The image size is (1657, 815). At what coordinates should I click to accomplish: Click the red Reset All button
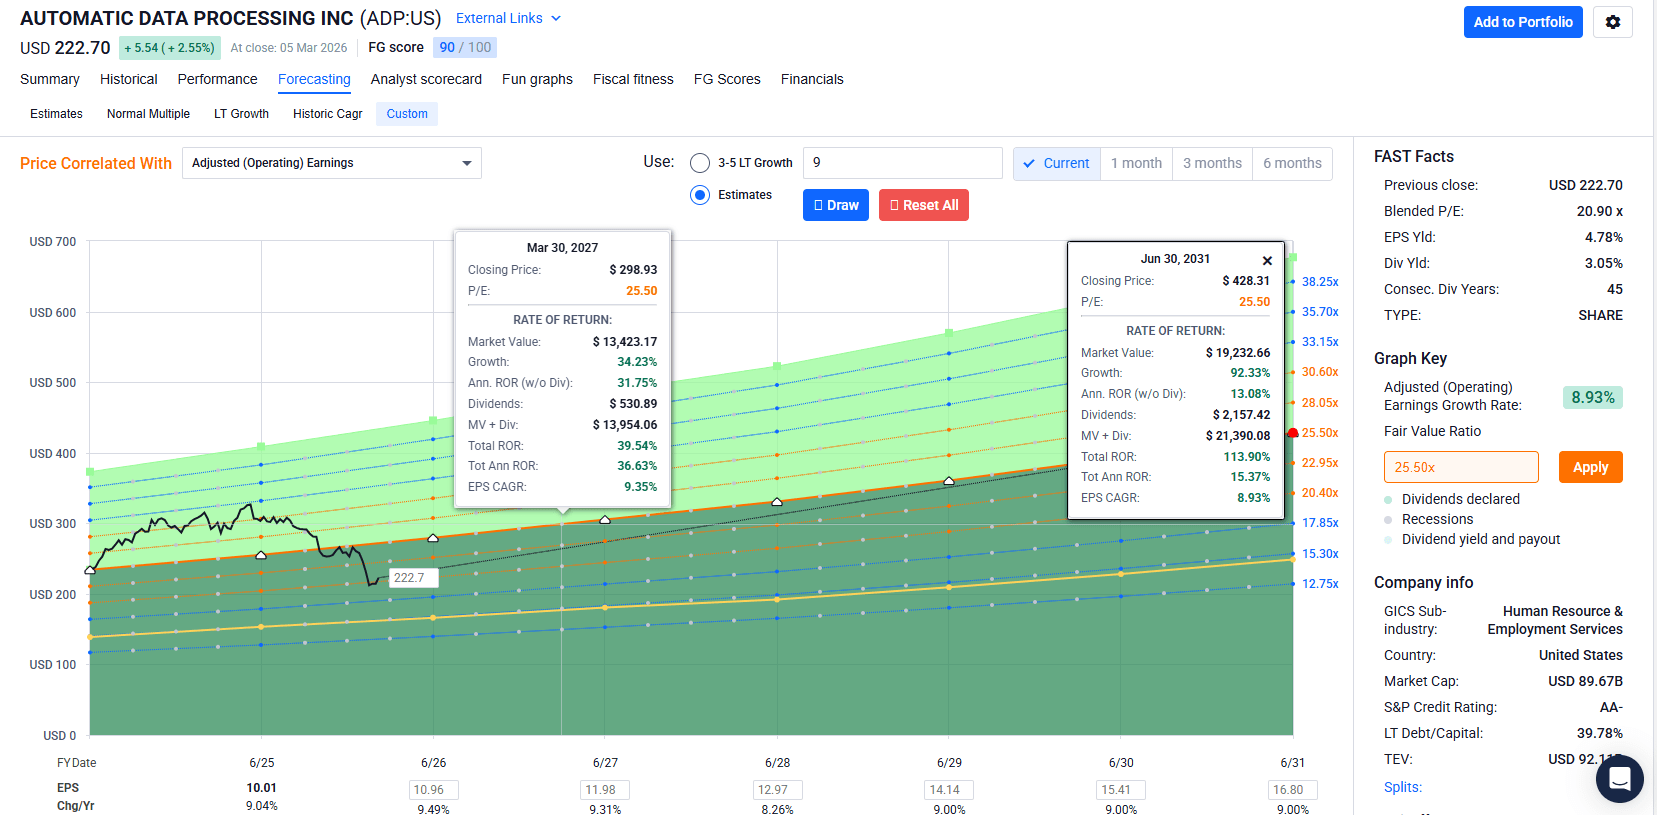pyautogui.click(x=924, y=205)
